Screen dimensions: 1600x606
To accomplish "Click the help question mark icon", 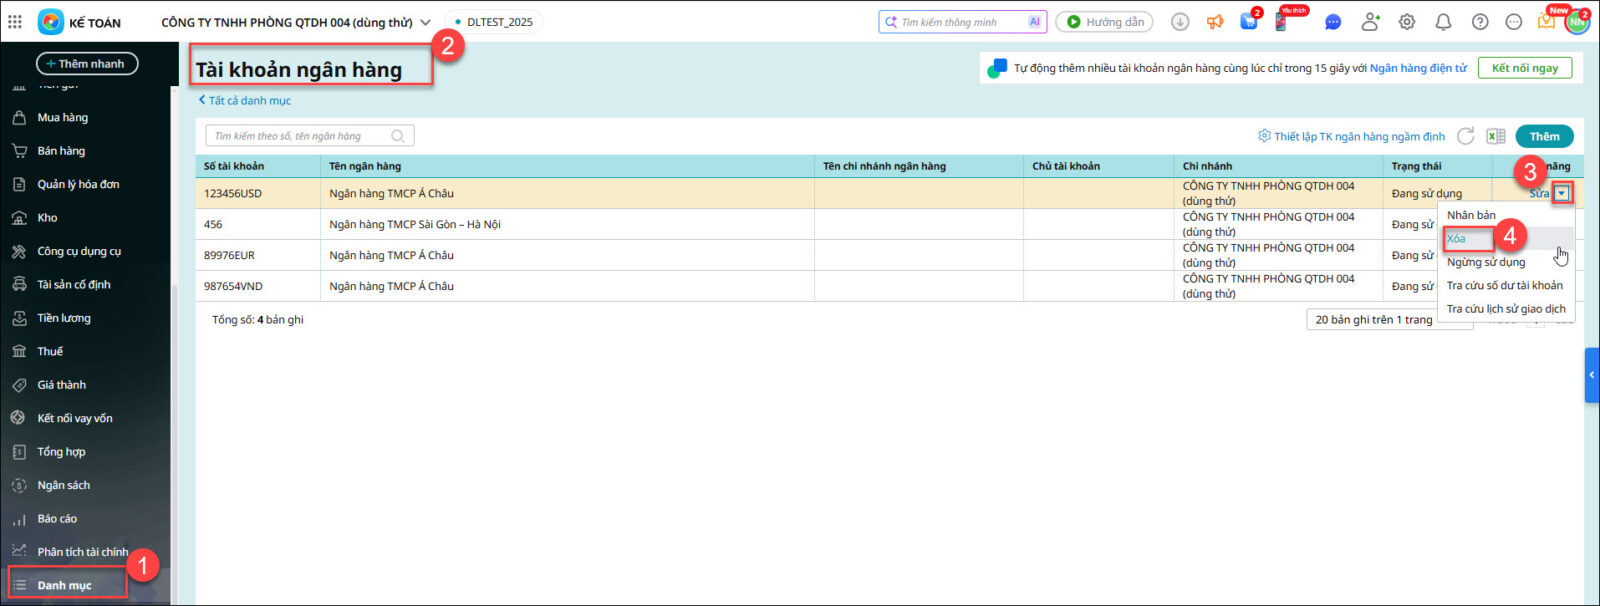I will pos(1480,22).
